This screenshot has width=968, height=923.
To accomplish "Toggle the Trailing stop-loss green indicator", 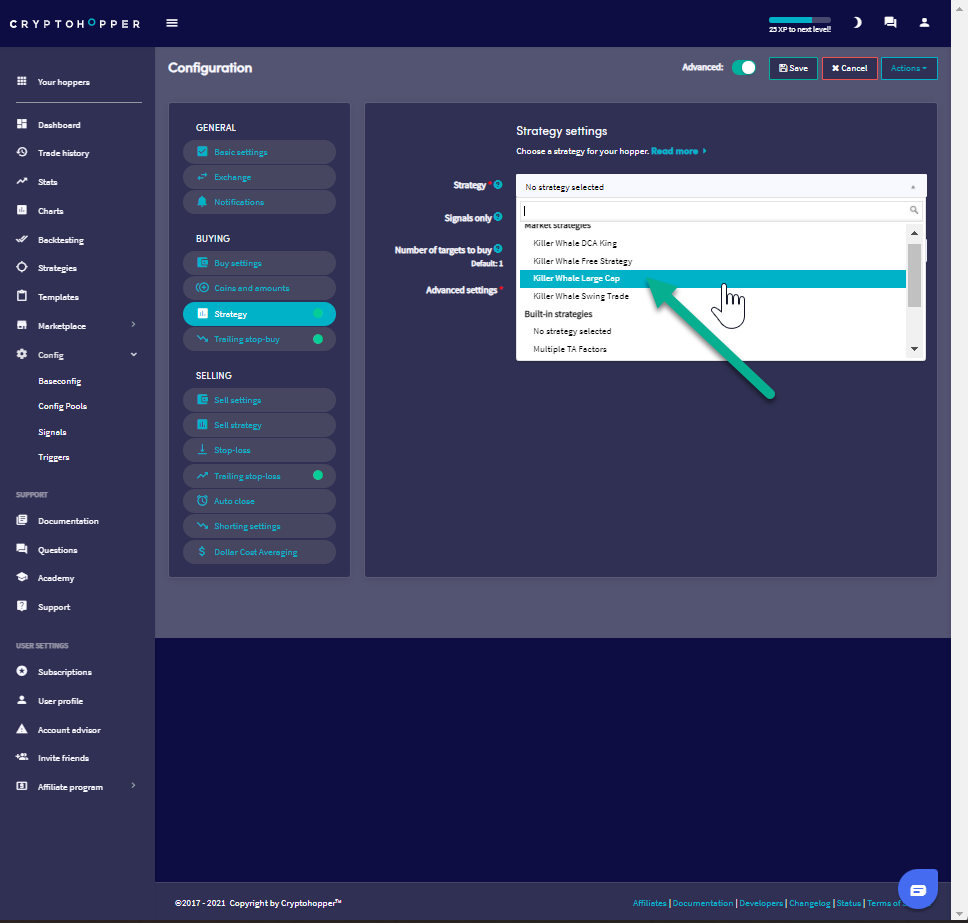I will [318, 476].
